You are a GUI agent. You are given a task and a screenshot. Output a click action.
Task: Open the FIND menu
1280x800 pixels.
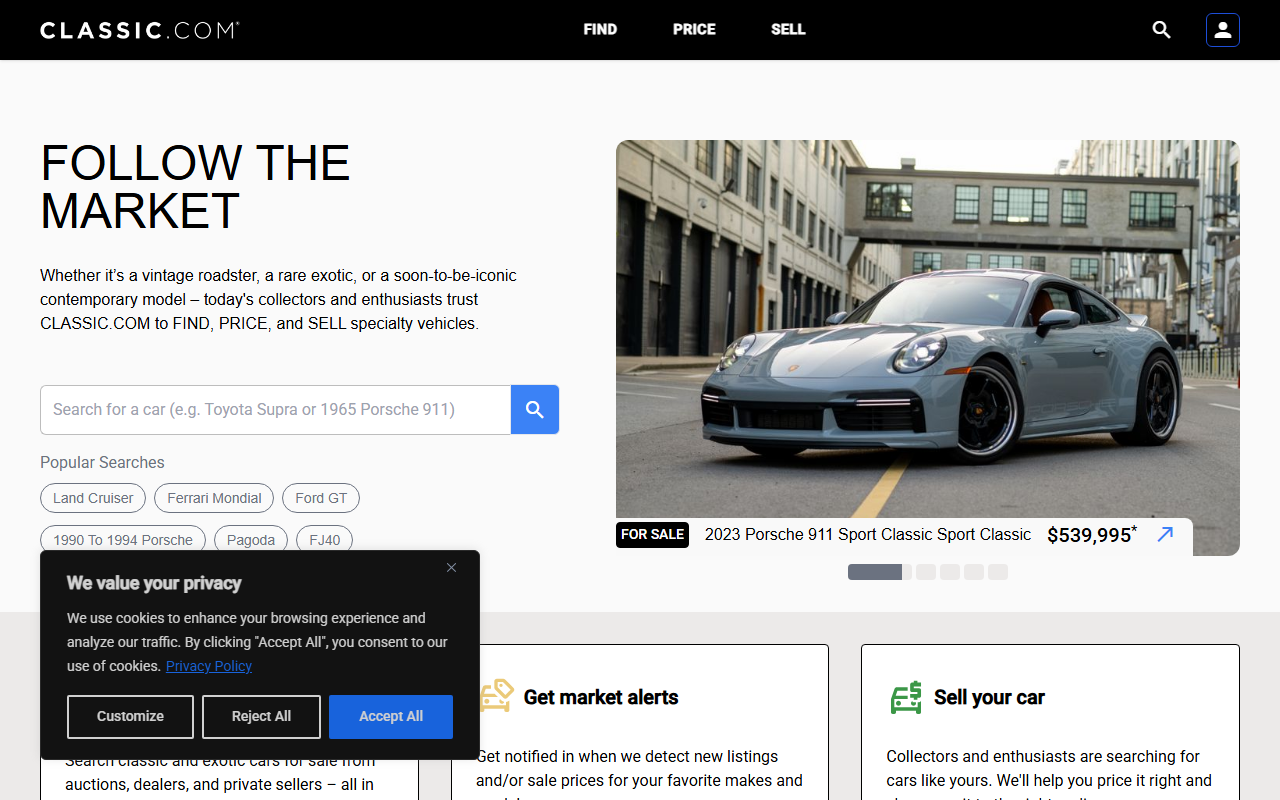[600, 30]
